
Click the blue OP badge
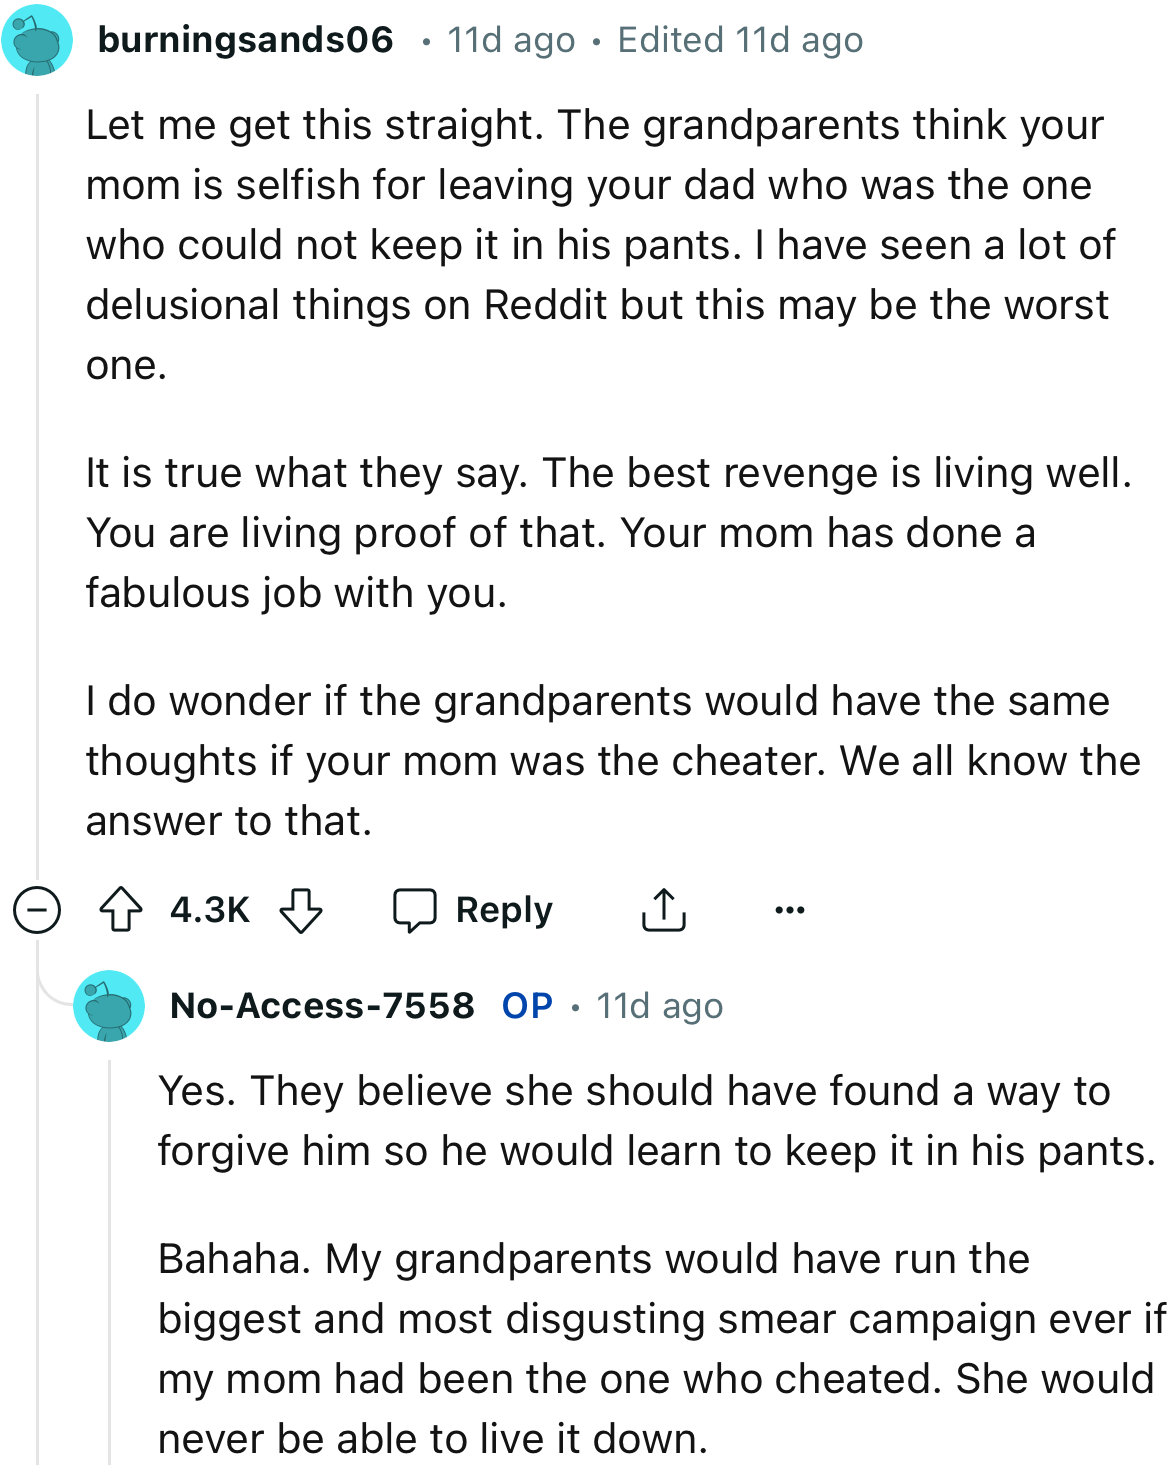click(527, 1006)
